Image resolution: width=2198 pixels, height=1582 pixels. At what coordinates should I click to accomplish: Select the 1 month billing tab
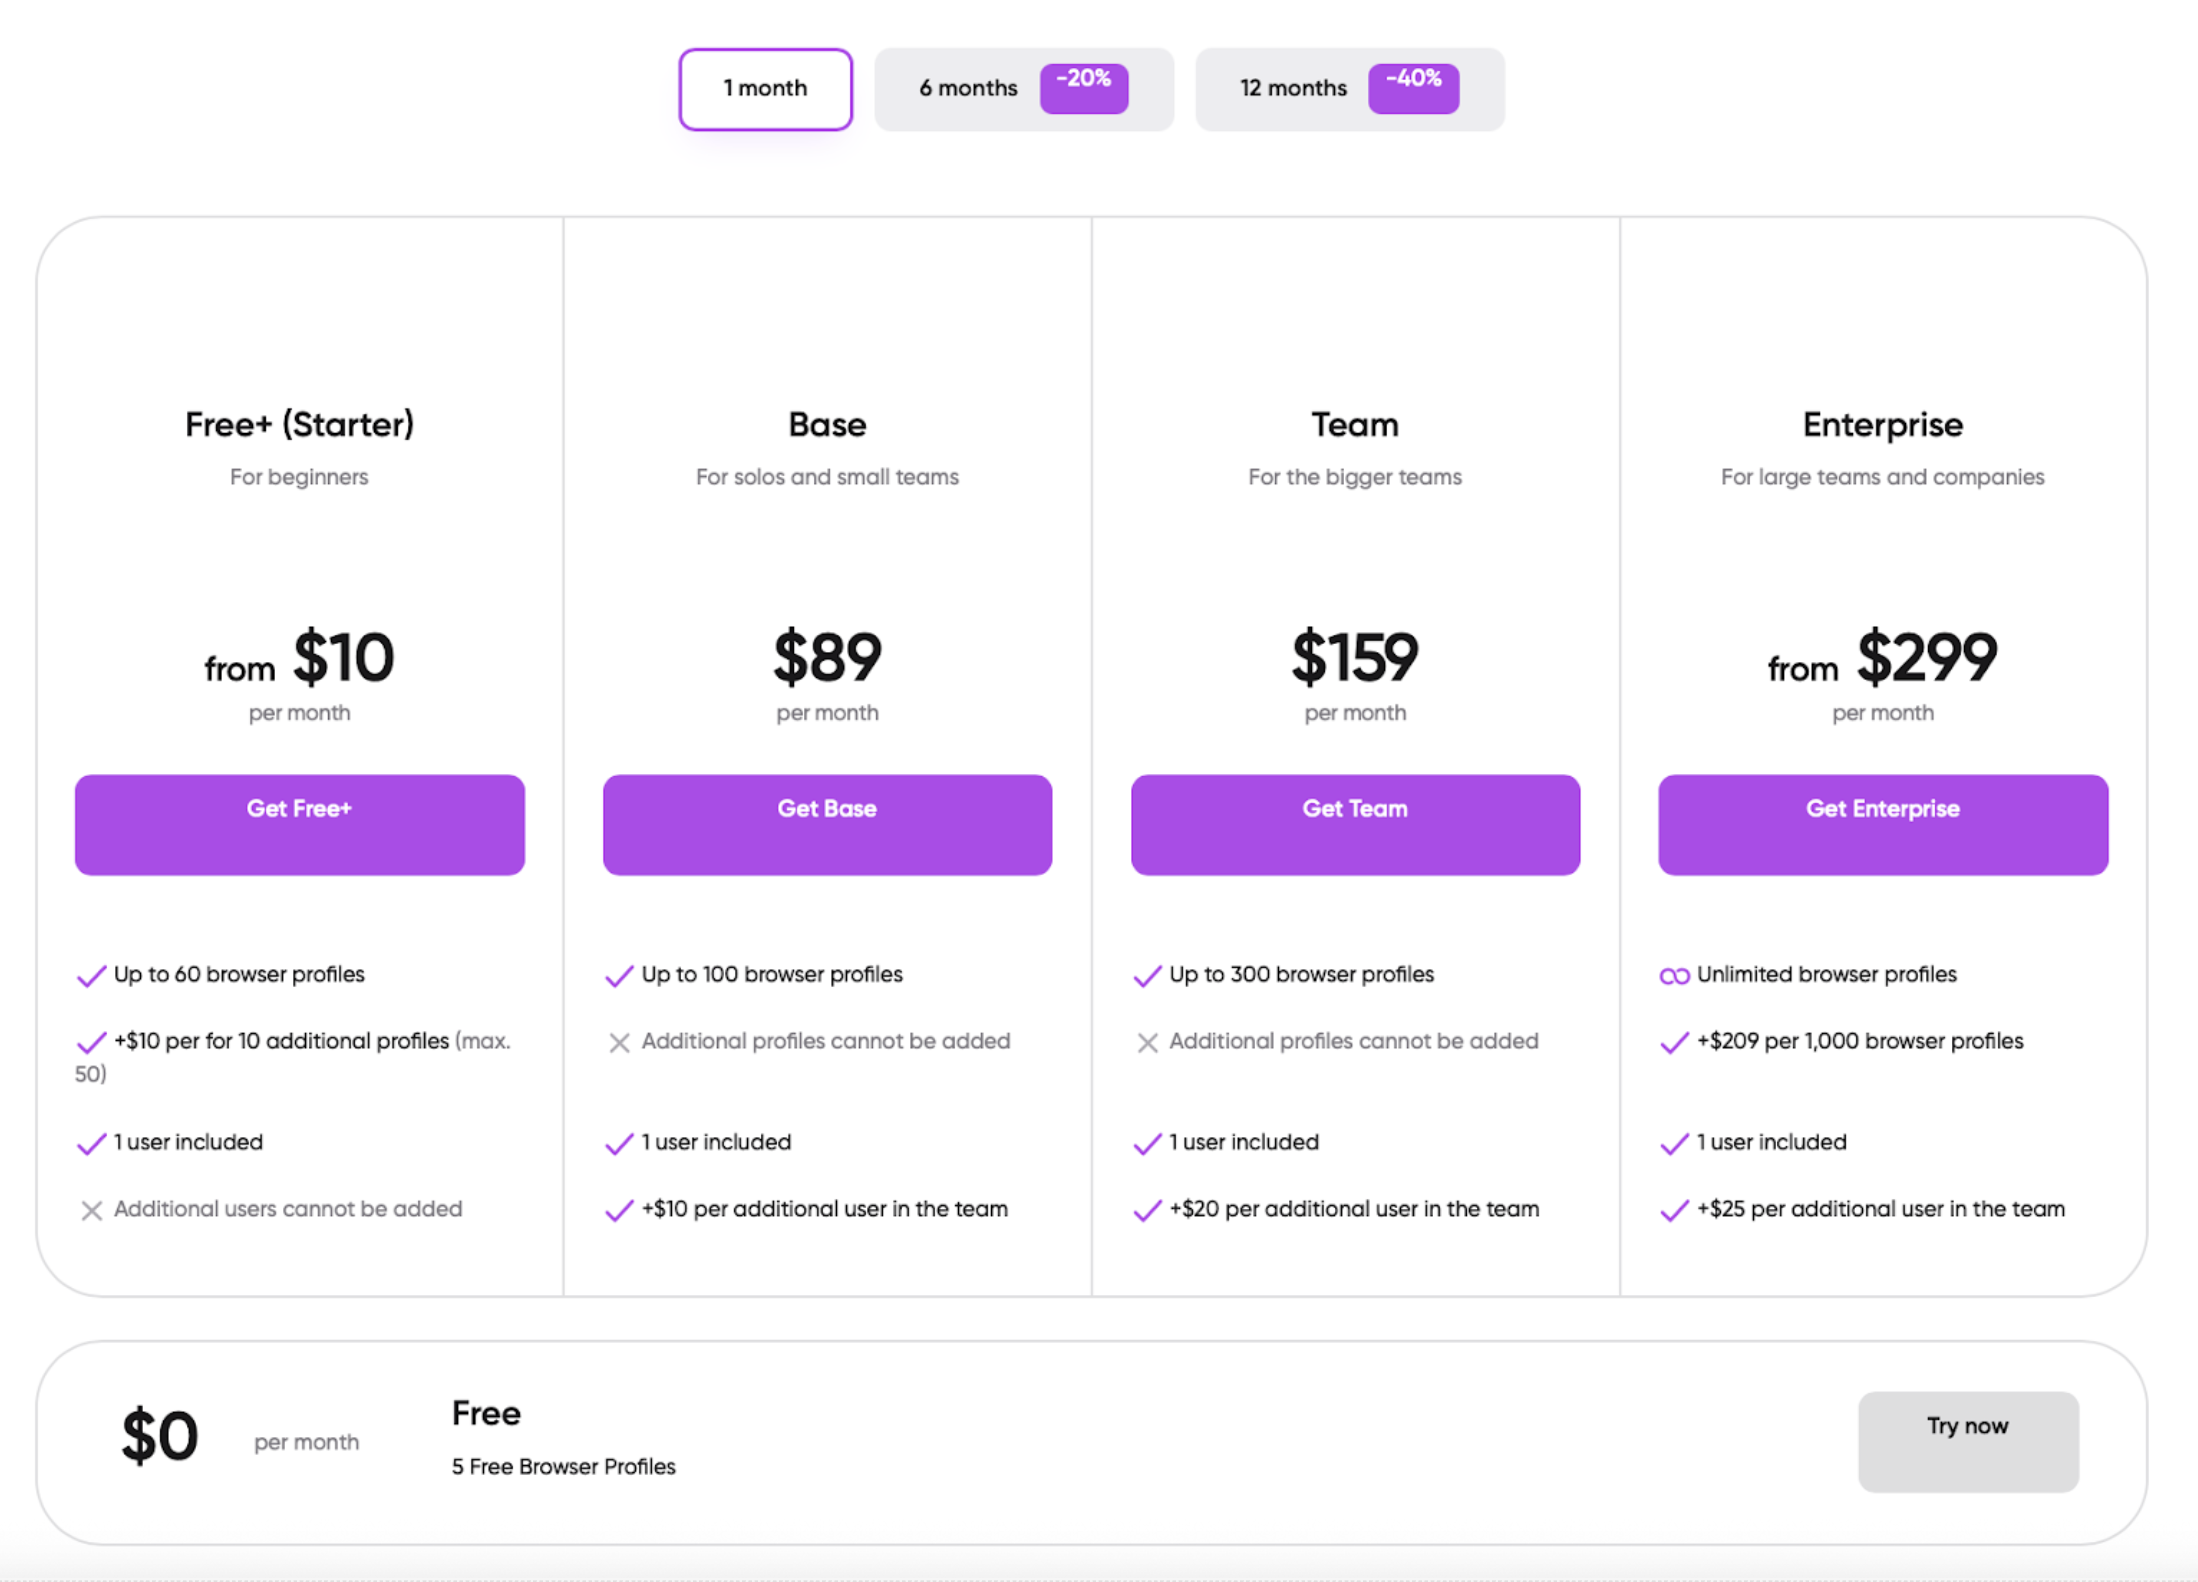pyautogui.click(x=765, y=89)
